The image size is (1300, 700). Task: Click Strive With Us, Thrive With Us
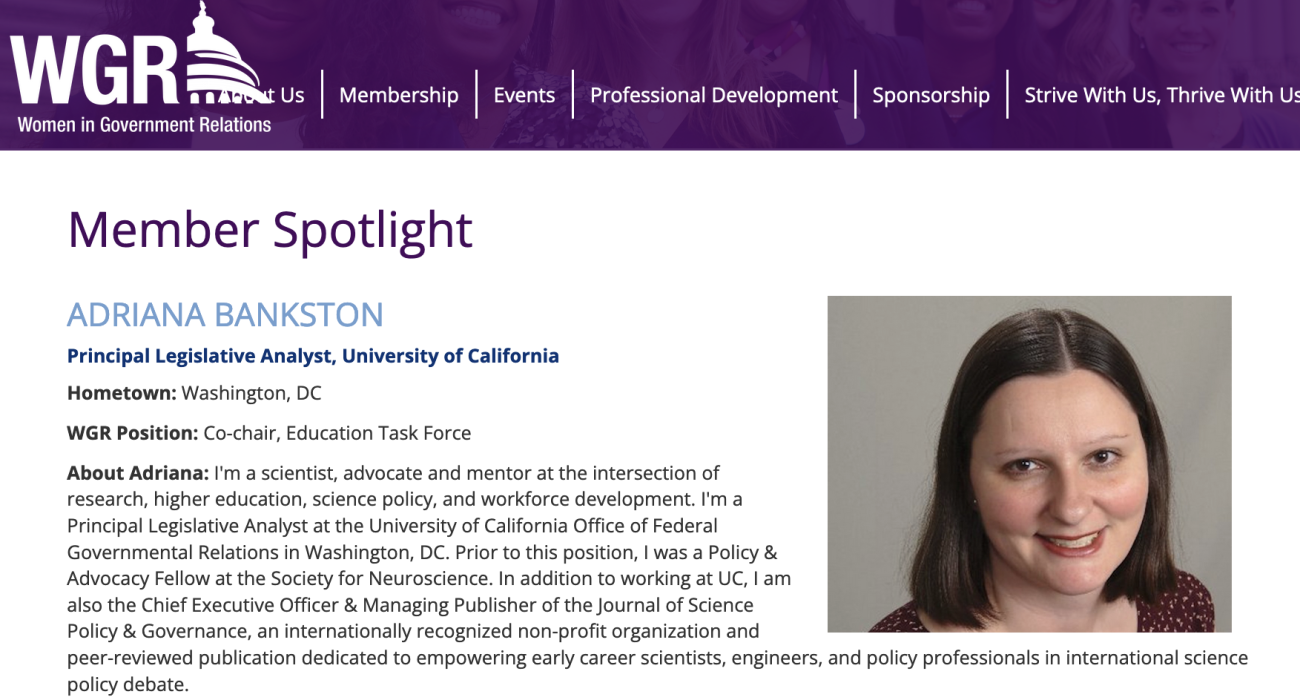(1161, 95)
